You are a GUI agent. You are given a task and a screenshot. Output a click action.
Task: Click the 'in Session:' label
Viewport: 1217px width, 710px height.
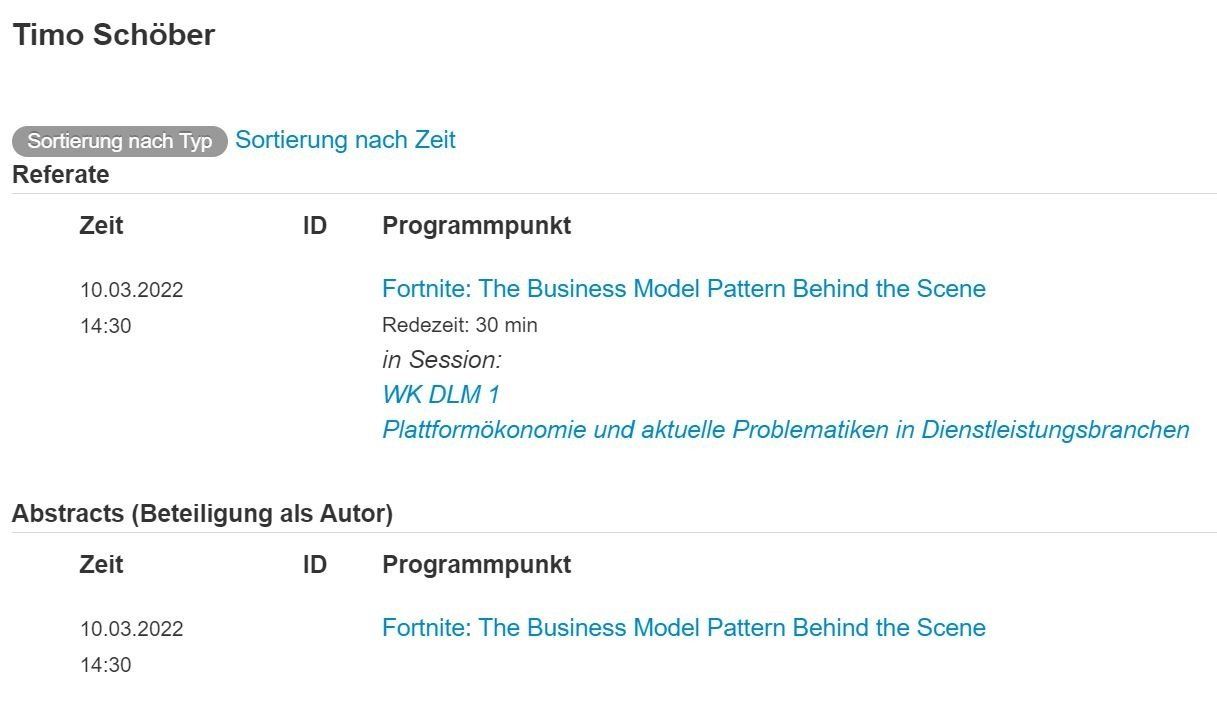click(441, 359)
